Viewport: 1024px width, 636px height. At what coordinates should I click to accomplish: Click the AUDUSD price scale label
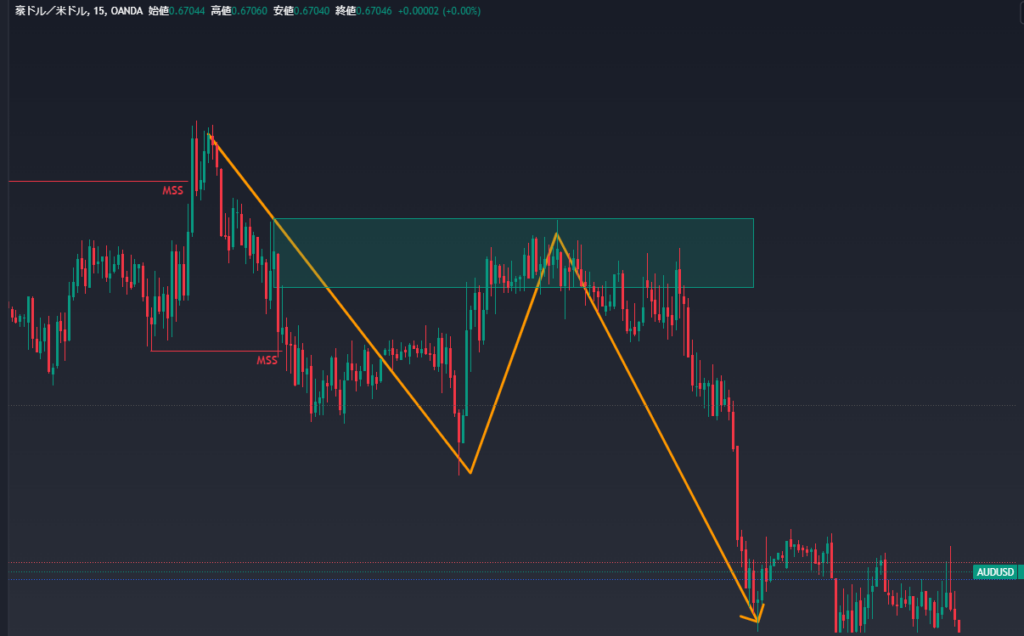pyautogui.click(x=995, y=573)
